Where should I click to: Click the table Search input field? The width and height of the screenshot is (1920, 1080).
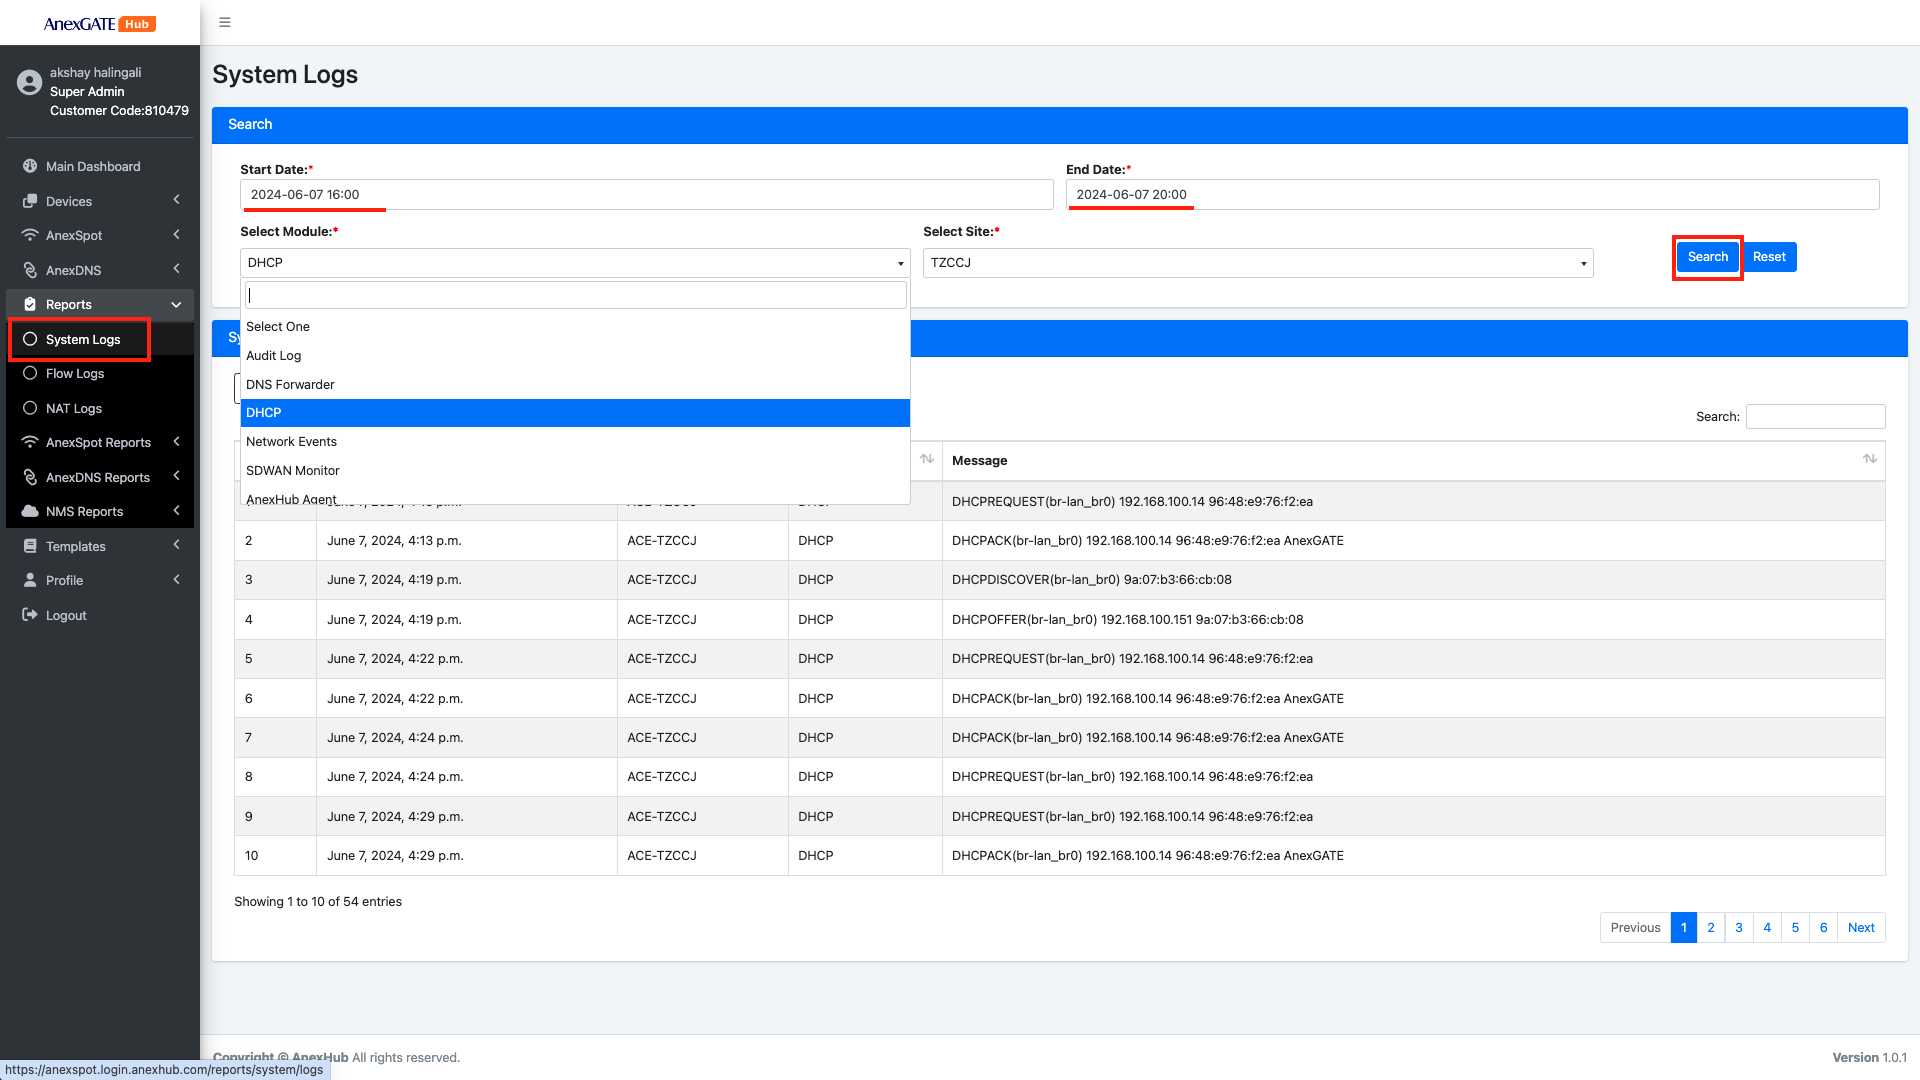click(x=1815, y=416)
